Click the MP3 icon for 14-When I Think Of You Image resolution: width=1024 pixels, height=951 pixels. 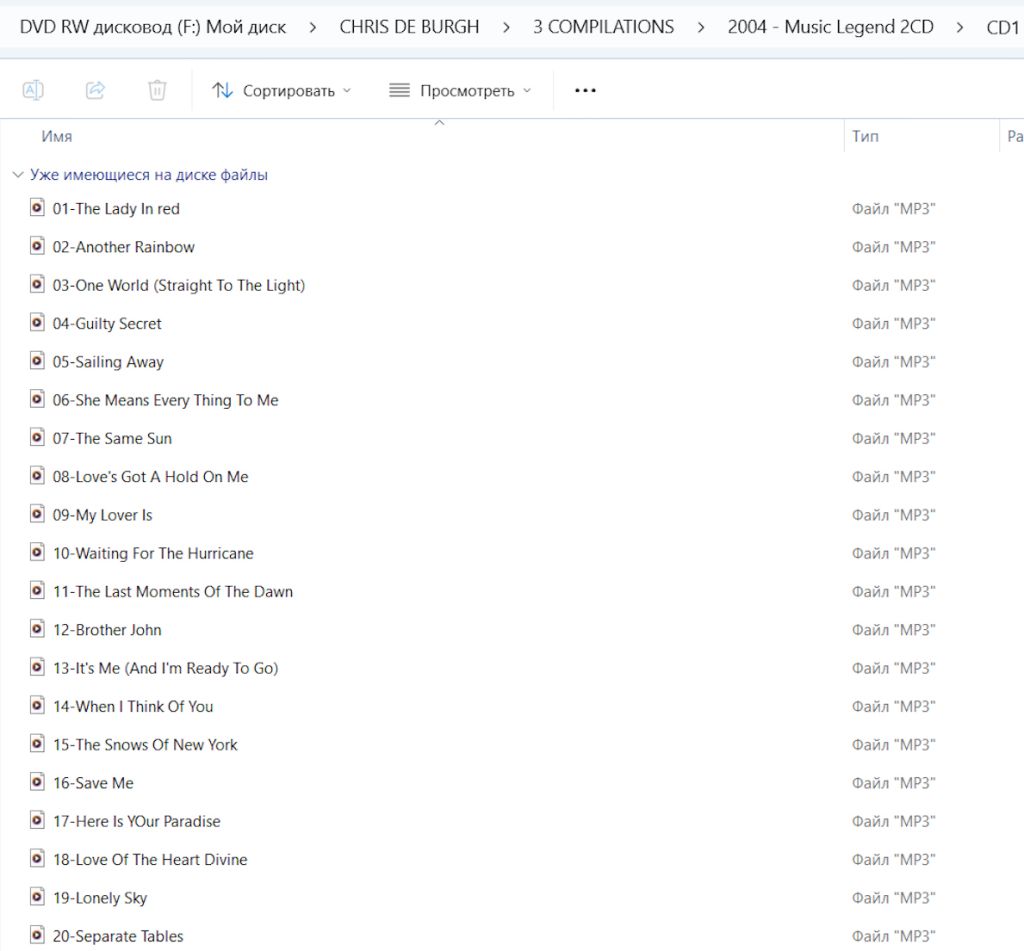37,705
